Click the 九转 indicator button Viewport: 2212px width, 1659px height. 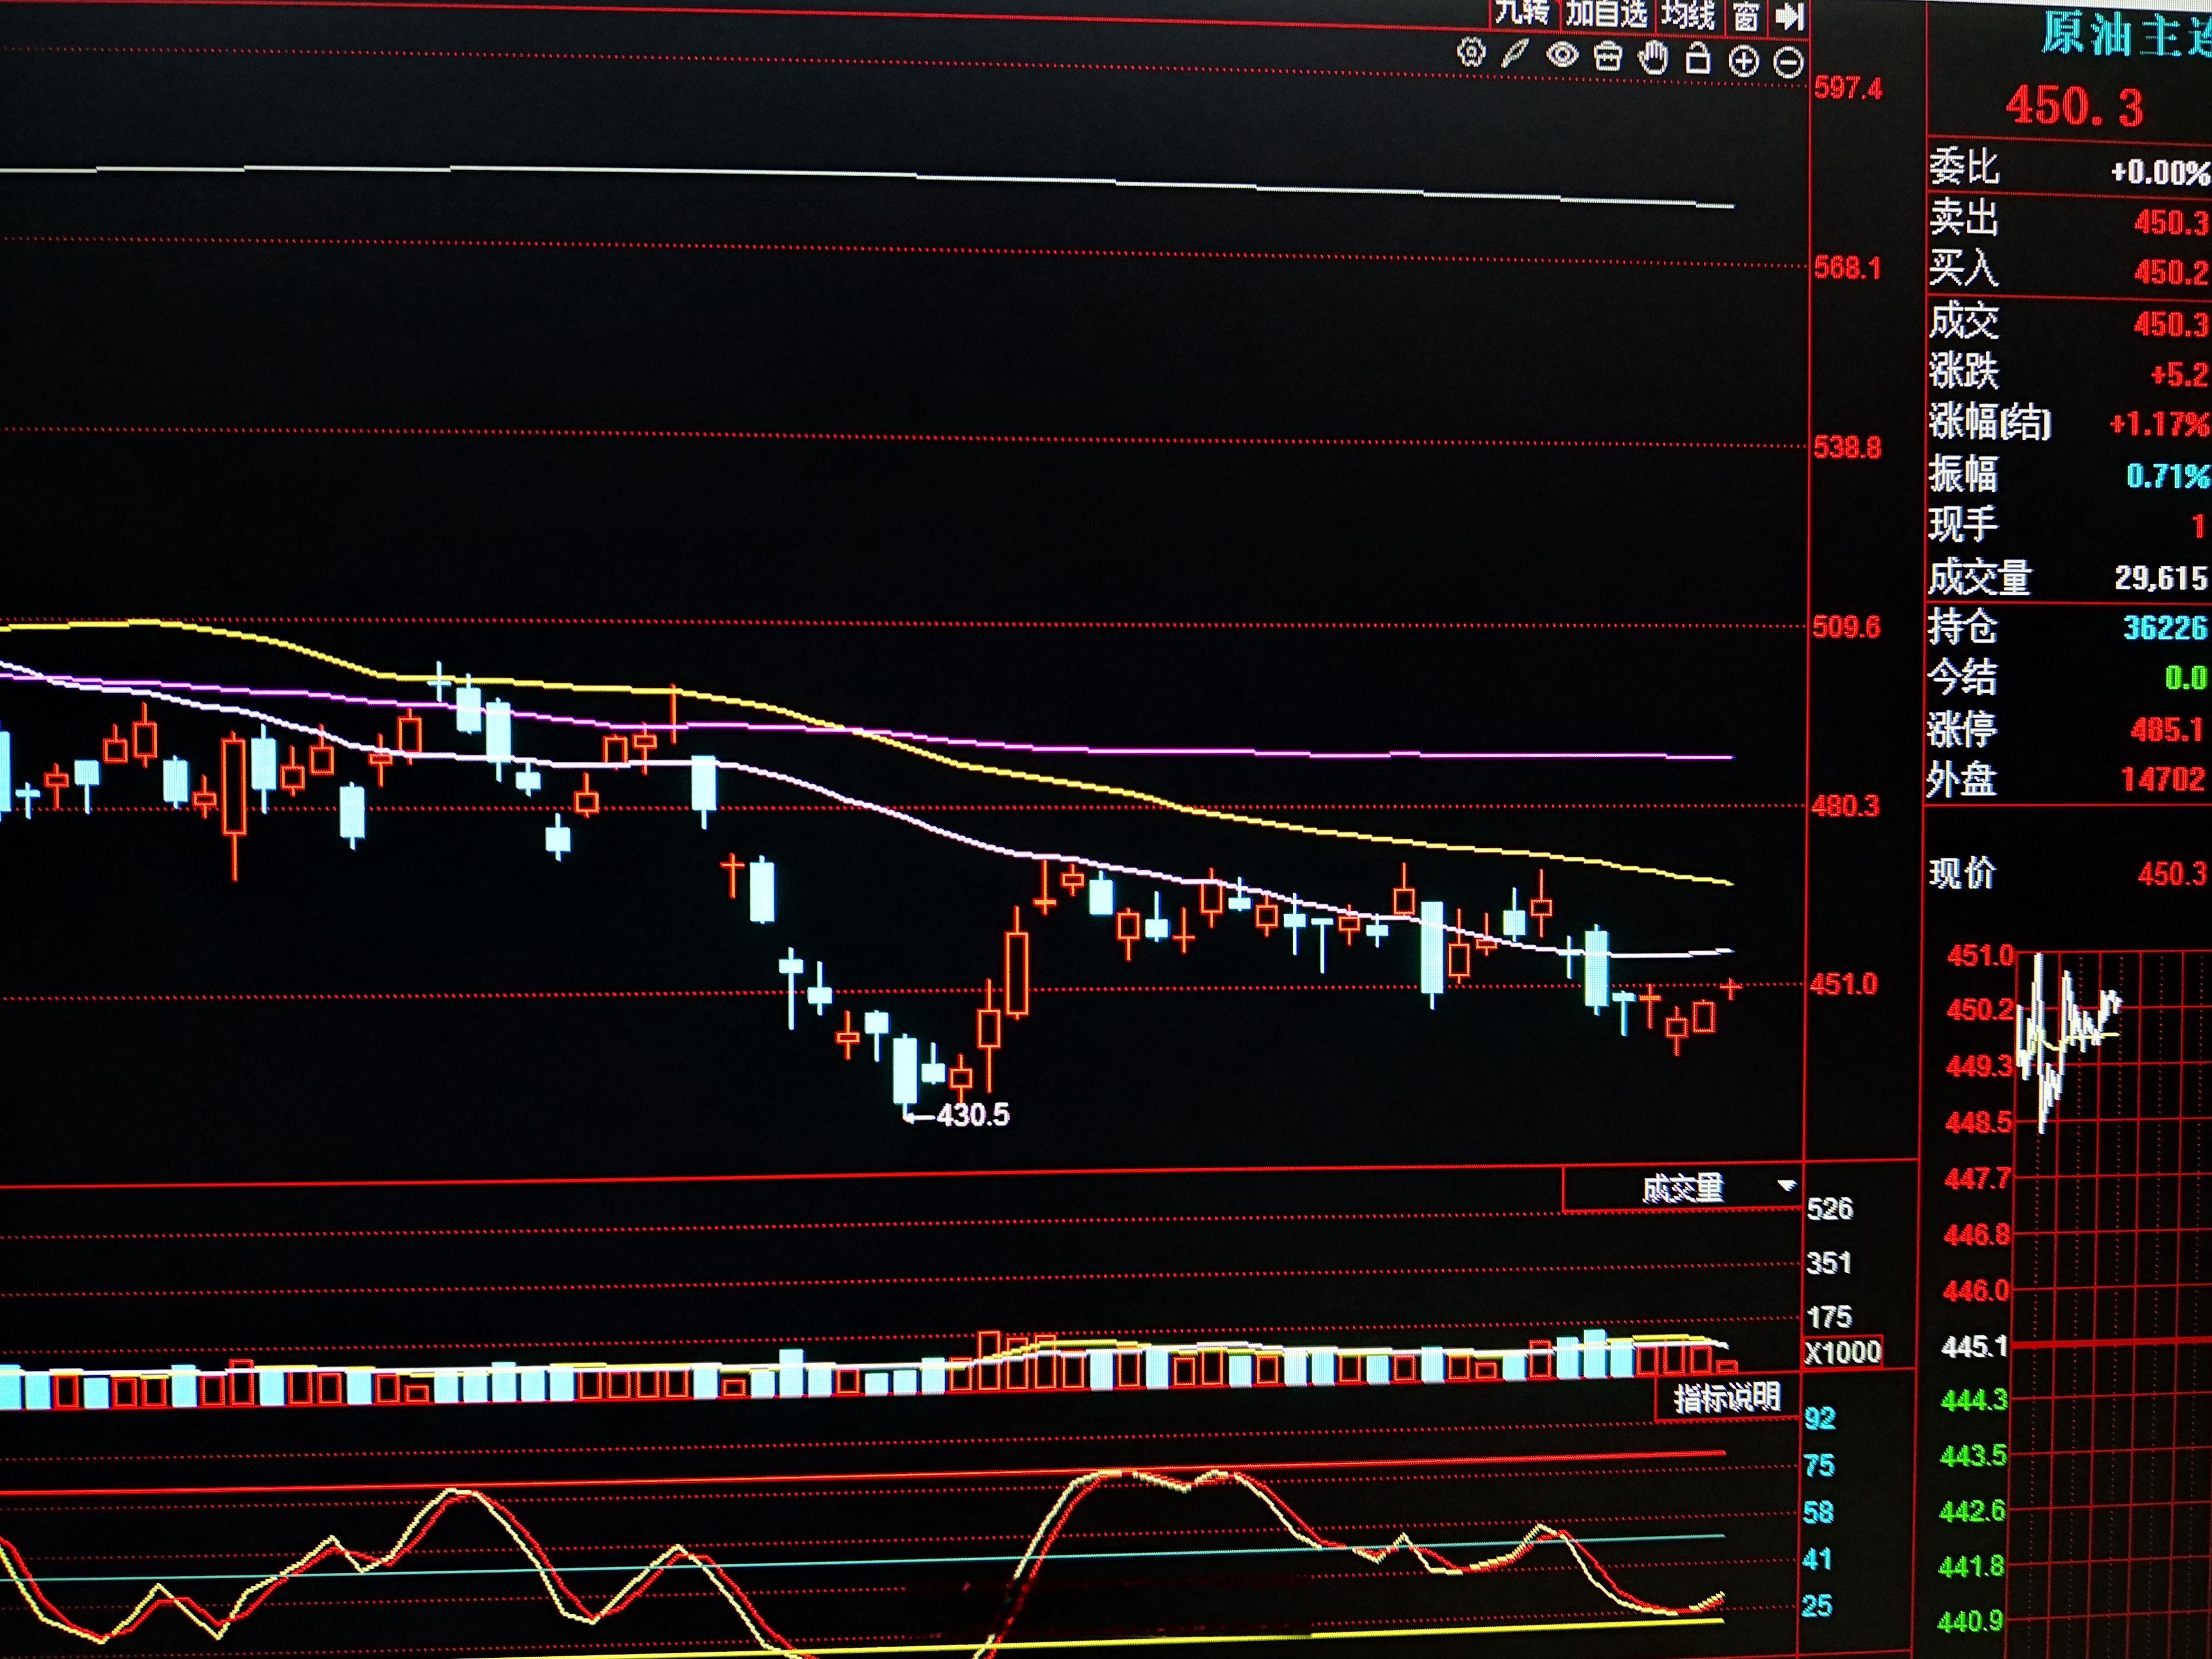[x=1522, y=12]
